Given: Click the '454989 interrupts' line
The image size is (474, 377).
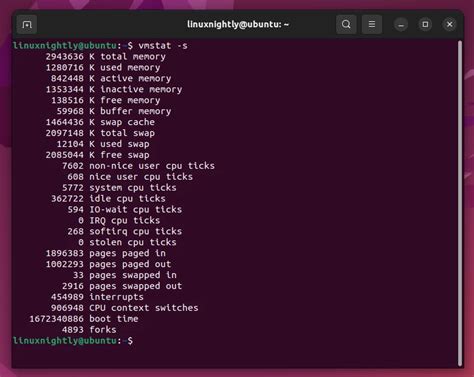Looking at the screenshot, I should [x=97, y=297].
